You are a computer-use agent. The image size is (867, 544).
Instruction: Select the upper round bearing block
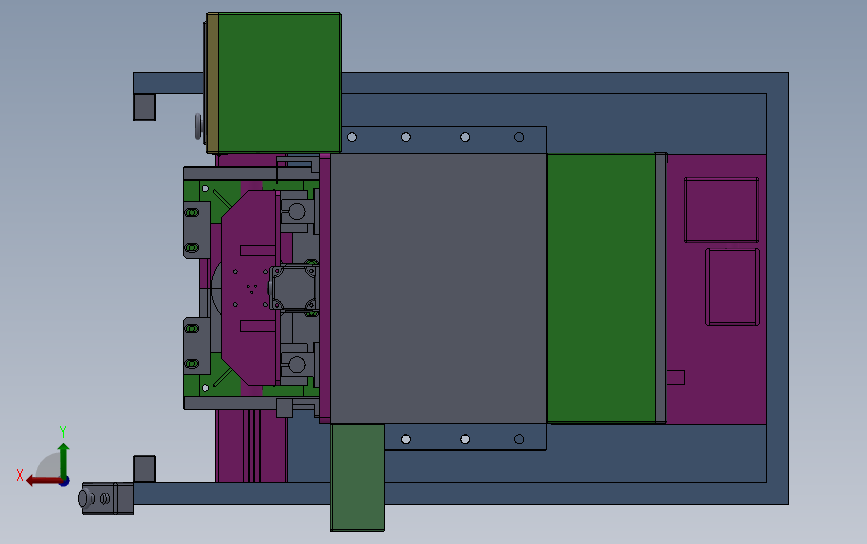(297, 211)
